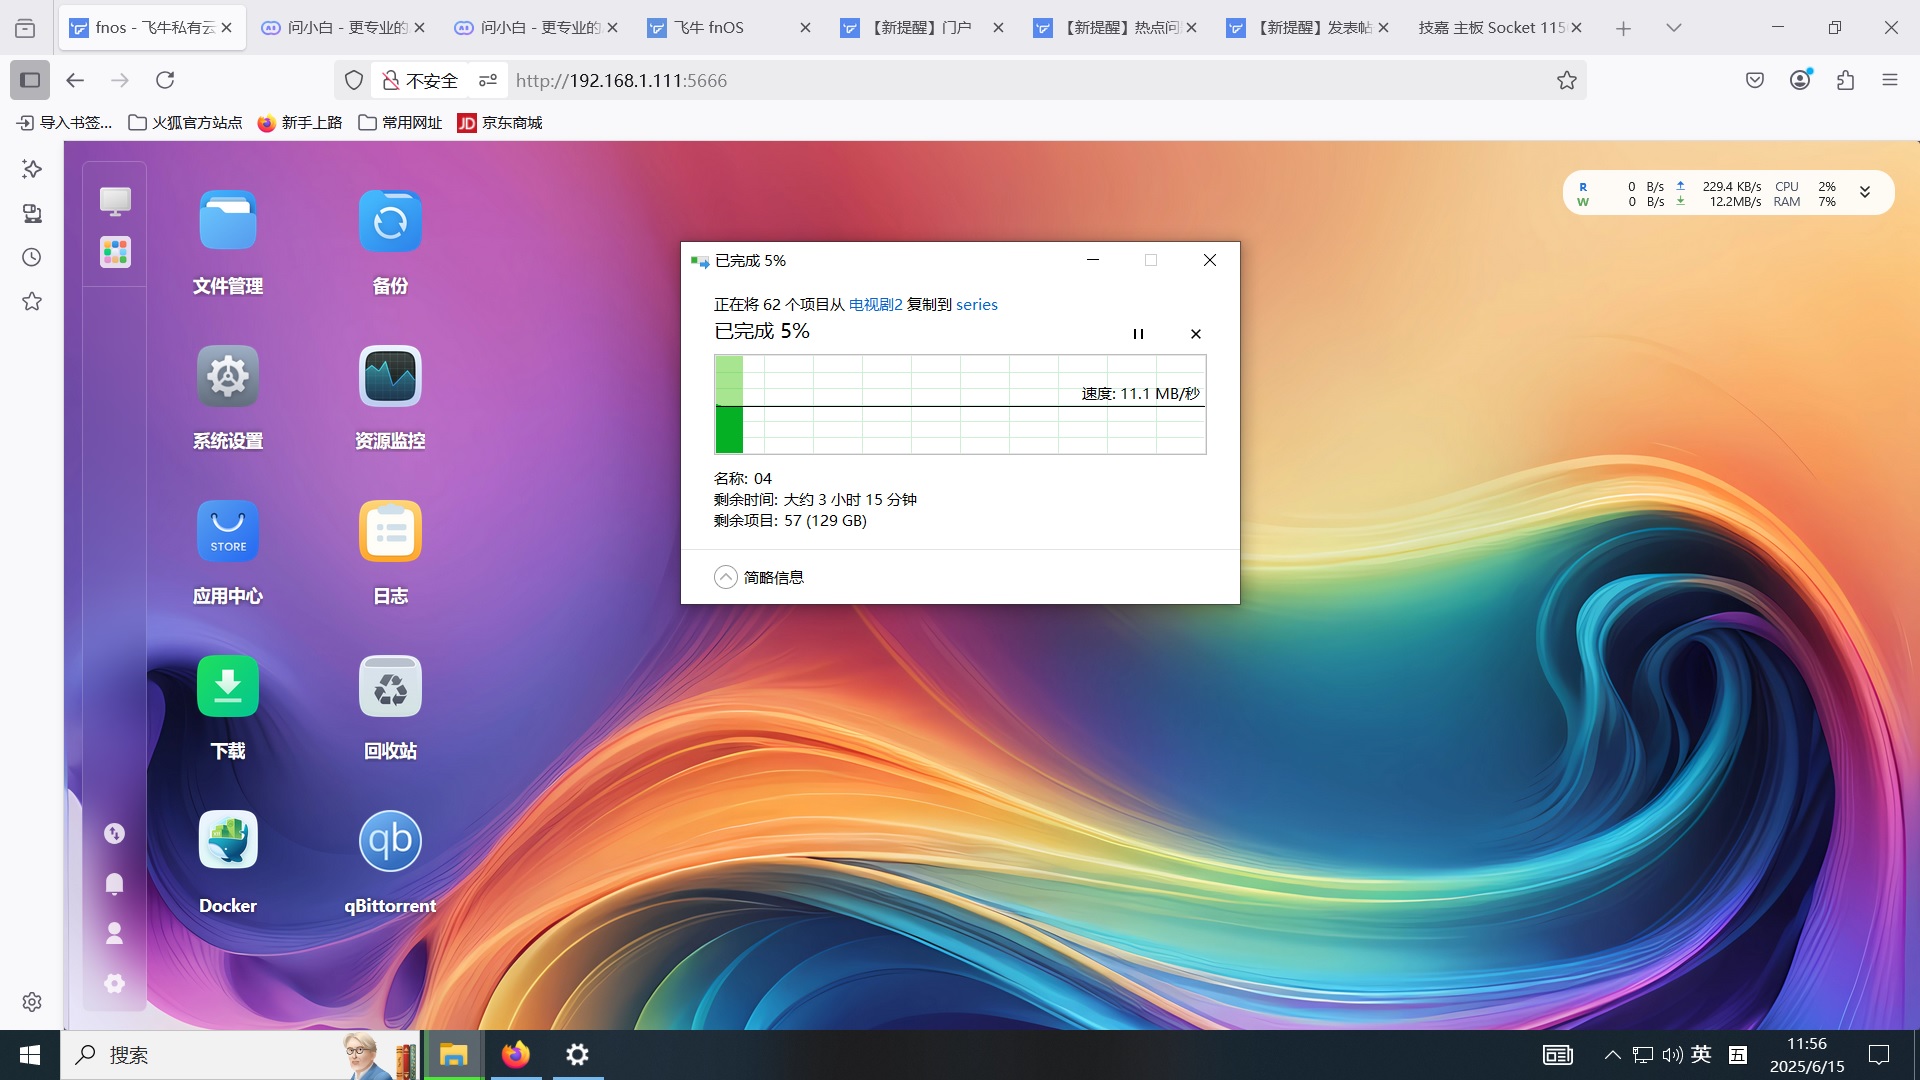The image size is (1920, 1080).
Task: Open Firefox sidebar bookmarks star icon
Action: pyautogui.click(x=32, y=301)
